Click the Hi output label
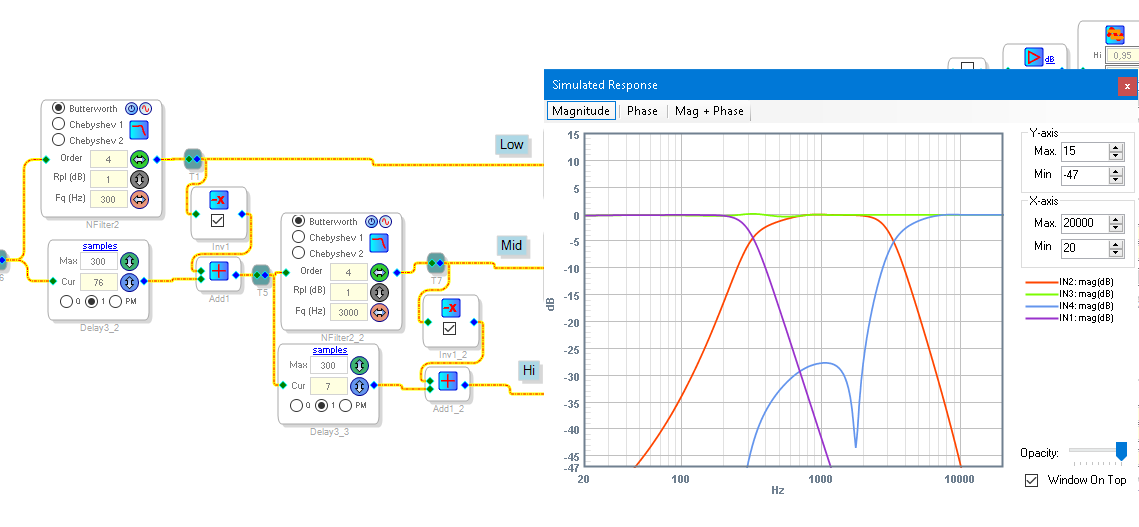This screenshot has height=527, width=1139. (530, 371)
